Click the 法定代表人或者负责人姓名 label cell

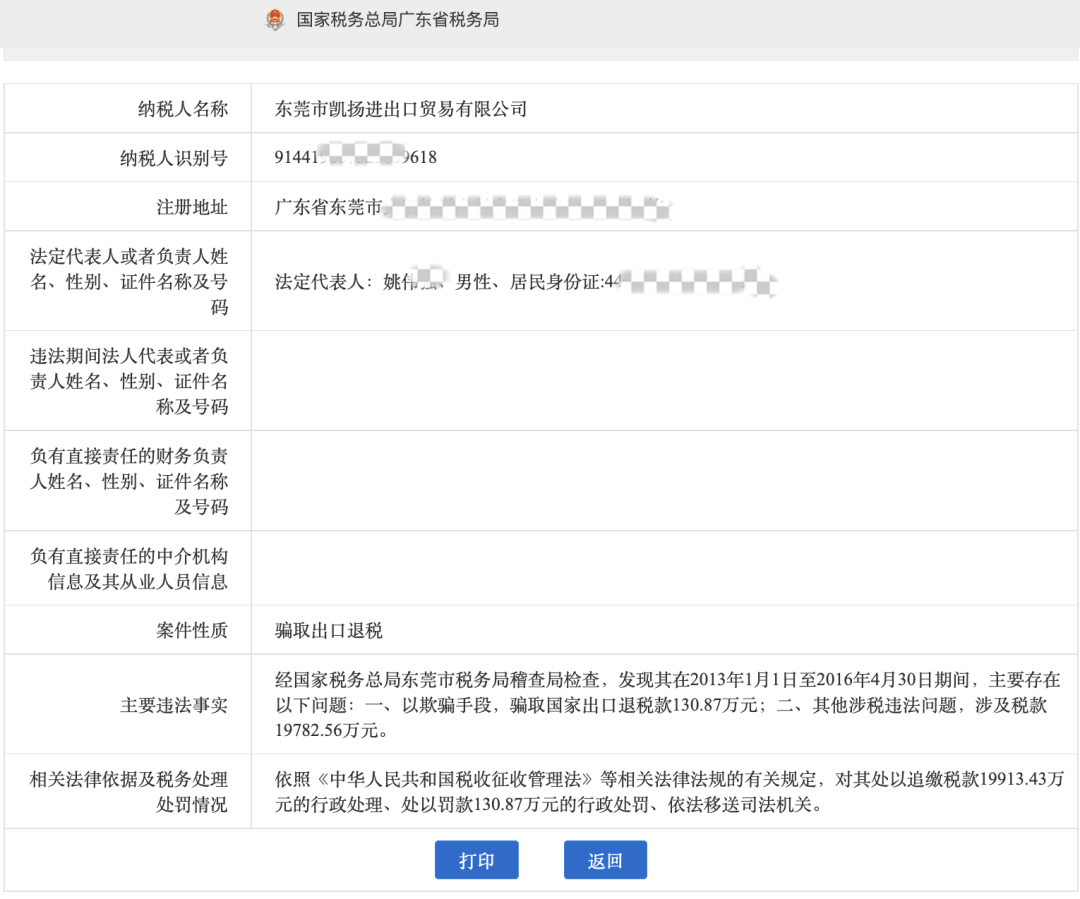129,281
